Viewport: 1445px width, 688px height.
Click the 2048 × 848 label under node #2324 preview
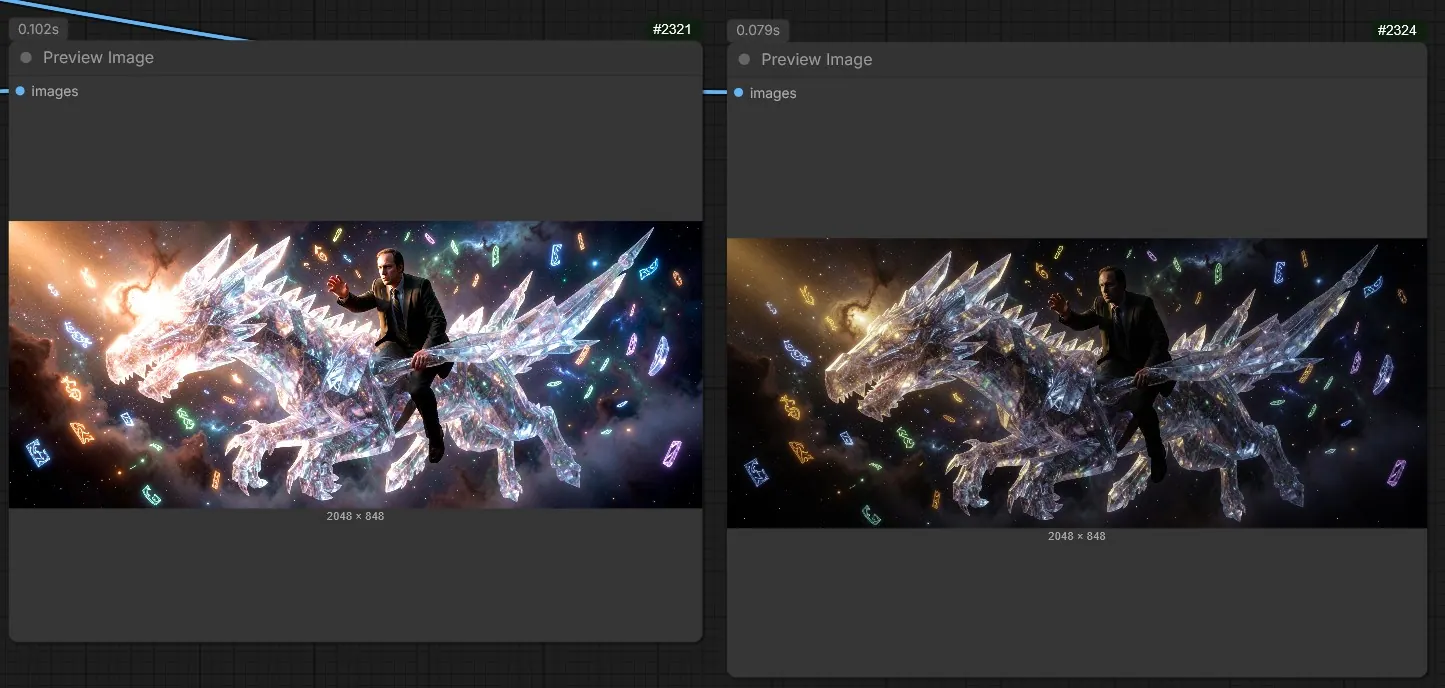click(1076, 536)
